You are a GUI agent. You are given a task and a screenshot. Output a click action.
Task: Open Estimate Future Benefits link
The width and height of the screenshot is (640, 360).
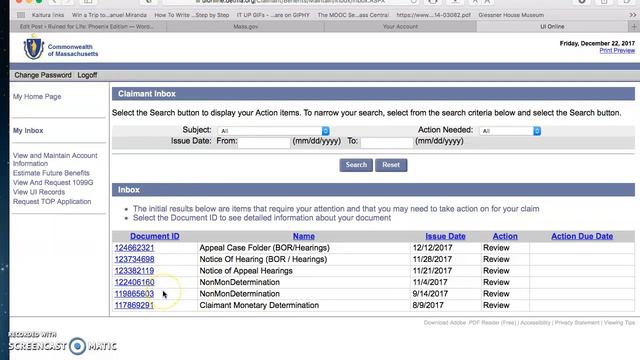tap(51, 173)
